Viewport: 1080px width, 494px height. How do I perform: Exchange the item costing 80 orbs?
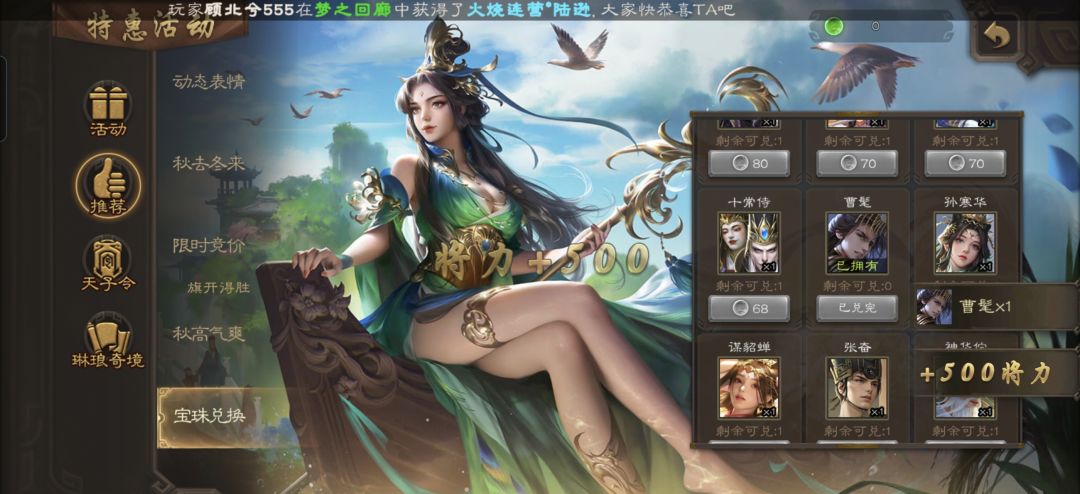[749, 164]
